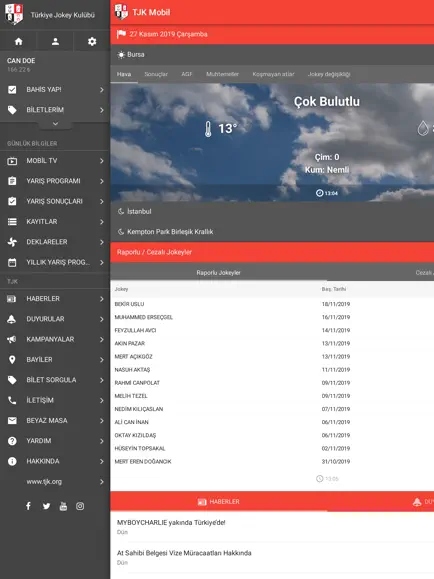Screen dimensions: 434x579
Task: Click the Biletlerim tag icon
Action: tap(12, 110)
